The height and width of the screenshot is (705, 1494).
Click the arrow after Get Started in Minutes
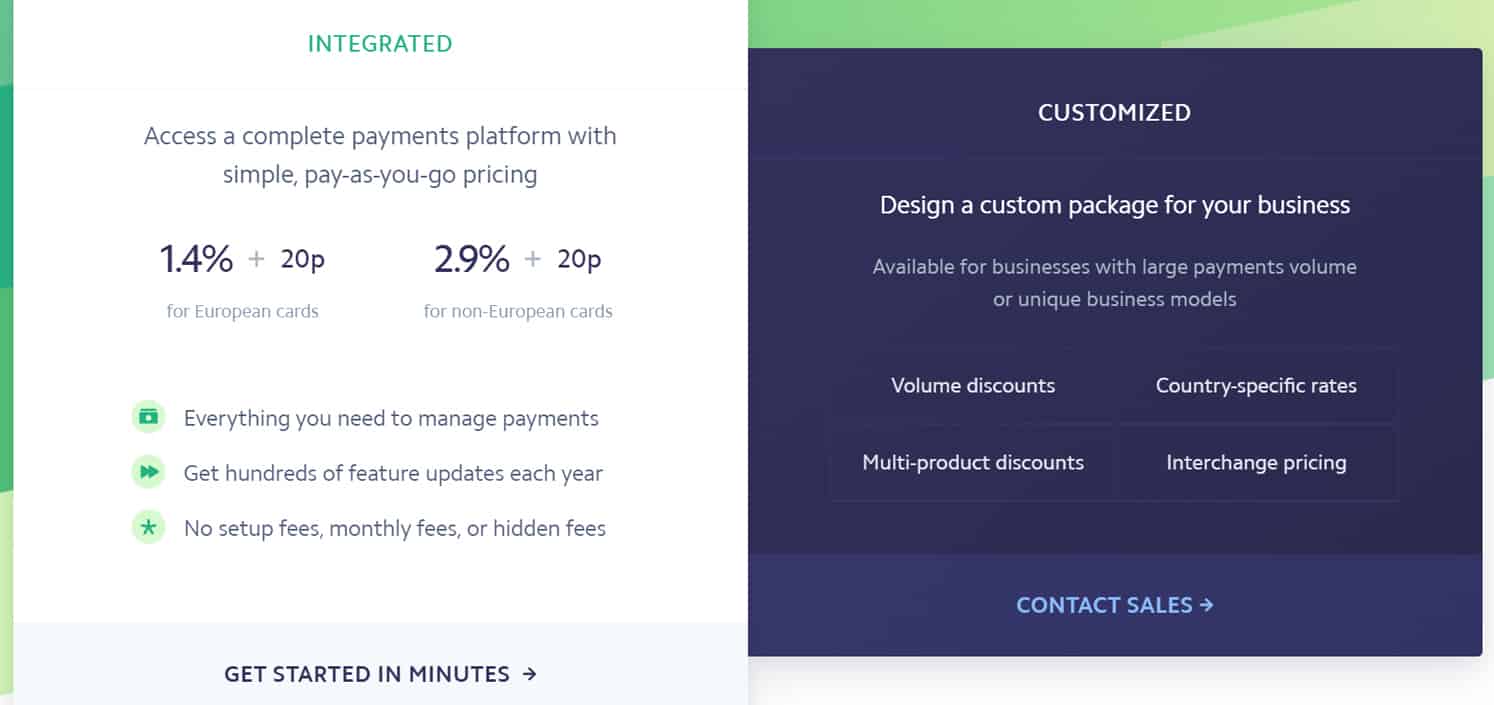530,674
